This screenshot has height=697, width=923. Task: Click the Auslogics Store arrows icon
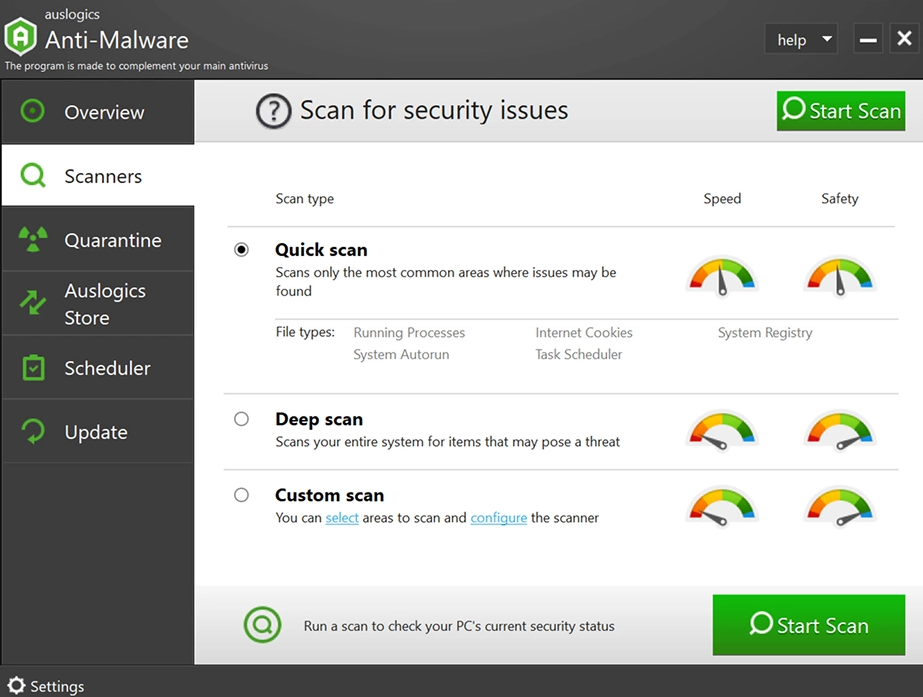[33, 303]
